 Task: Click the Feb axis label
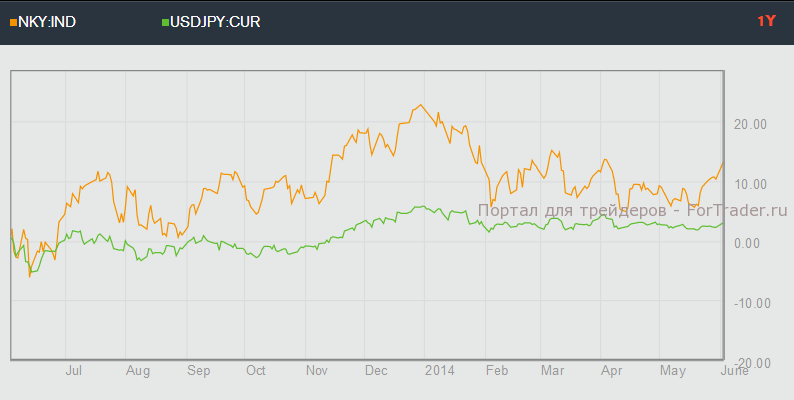(x=497, y=371)
